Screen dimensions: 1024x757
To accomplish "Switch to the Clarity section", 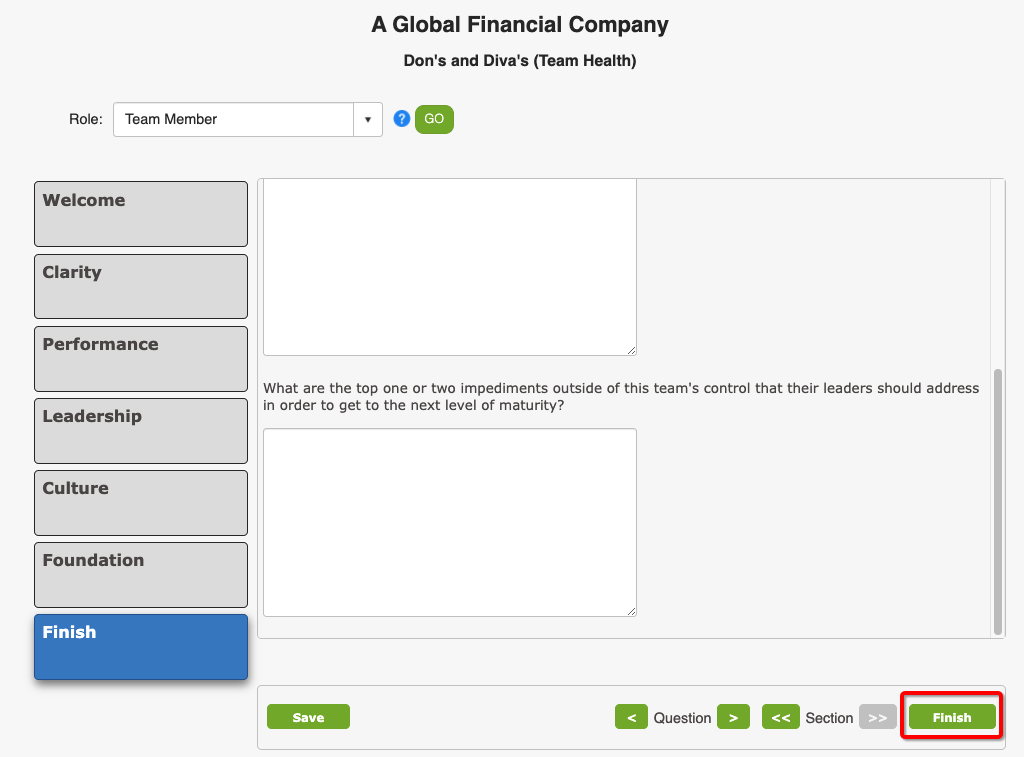I will (x=141, y=286).
